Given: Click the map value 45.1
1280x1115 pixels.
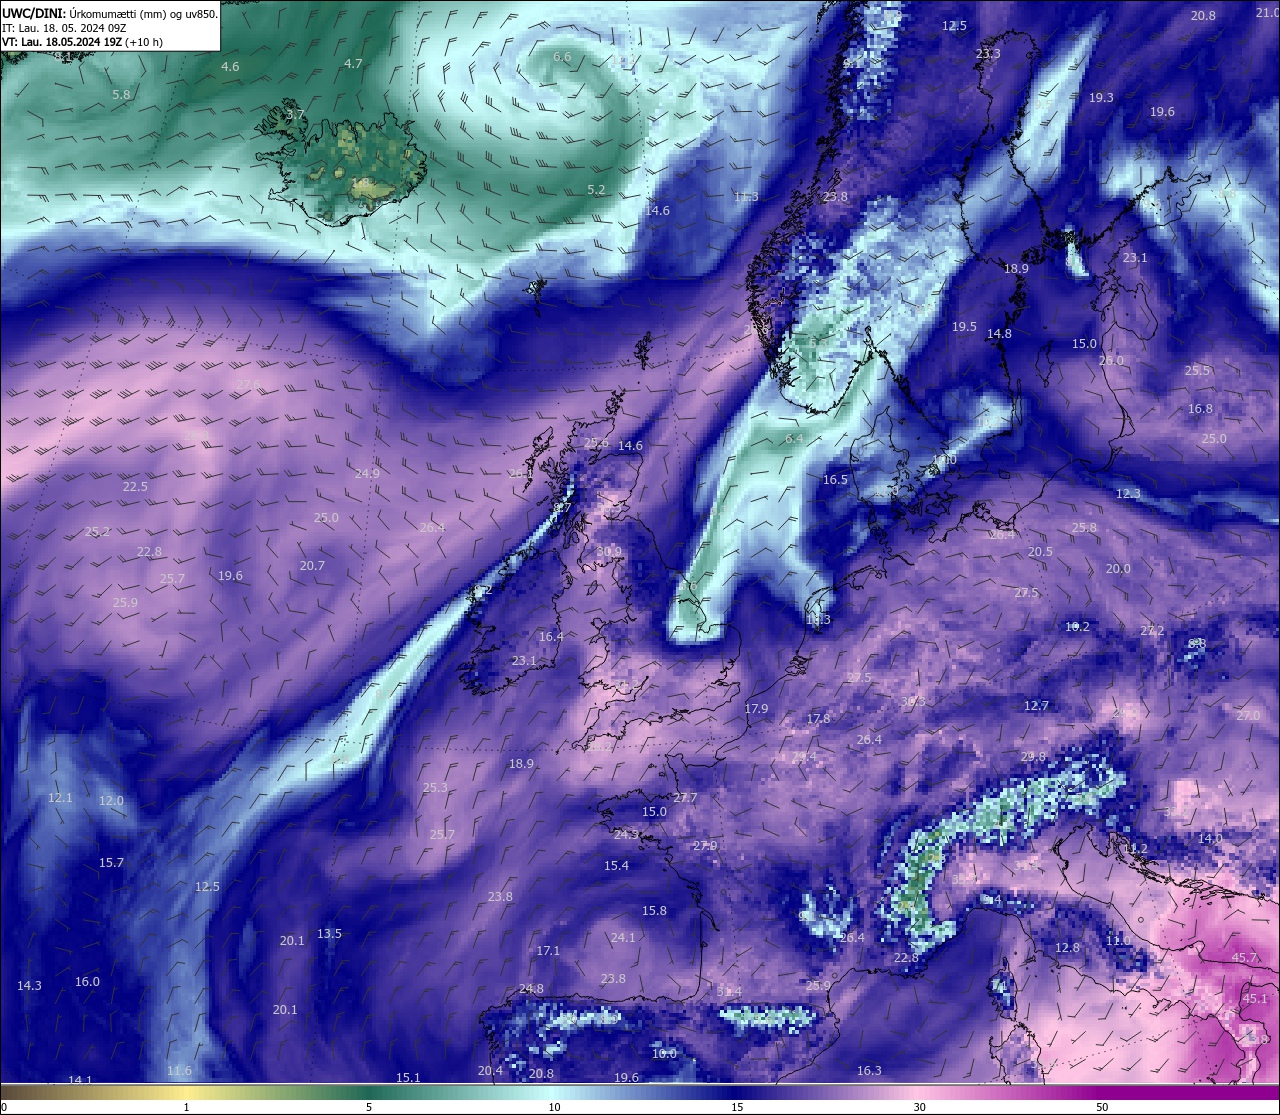Looking at the screenshot, I should (x=1255, y=998).
